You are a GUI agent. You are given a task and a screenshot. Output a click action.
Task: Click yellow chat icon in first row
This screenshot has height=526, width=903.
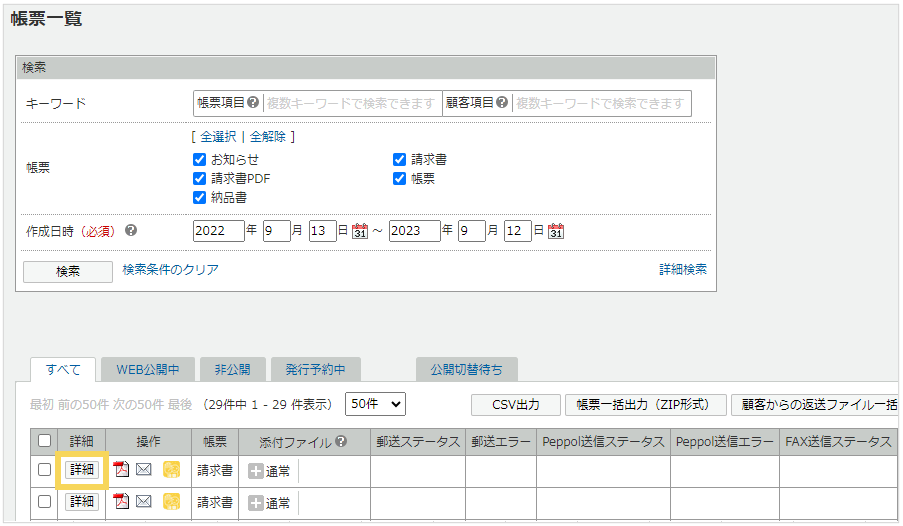(171, 470)
